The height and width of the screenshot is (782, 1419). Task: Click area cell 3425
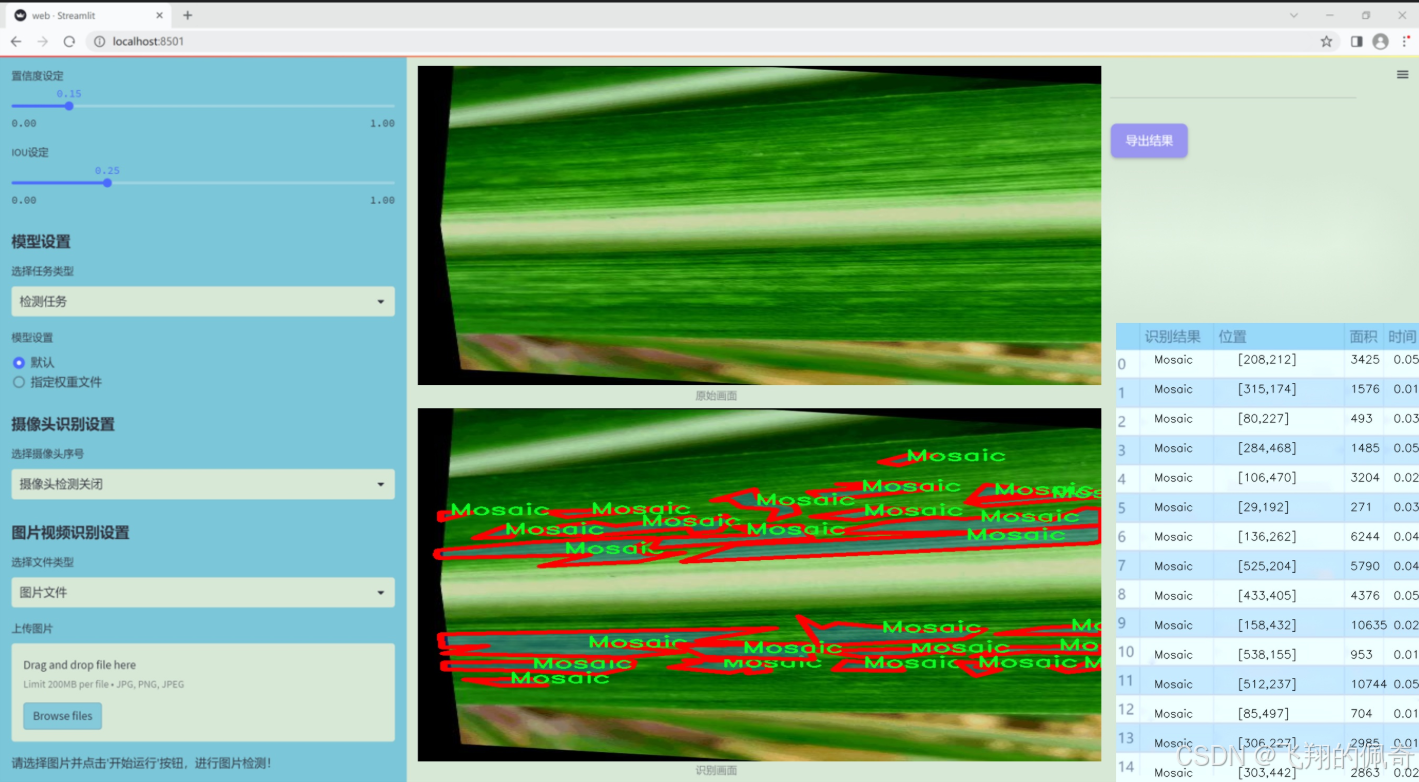click(1364, 360)
